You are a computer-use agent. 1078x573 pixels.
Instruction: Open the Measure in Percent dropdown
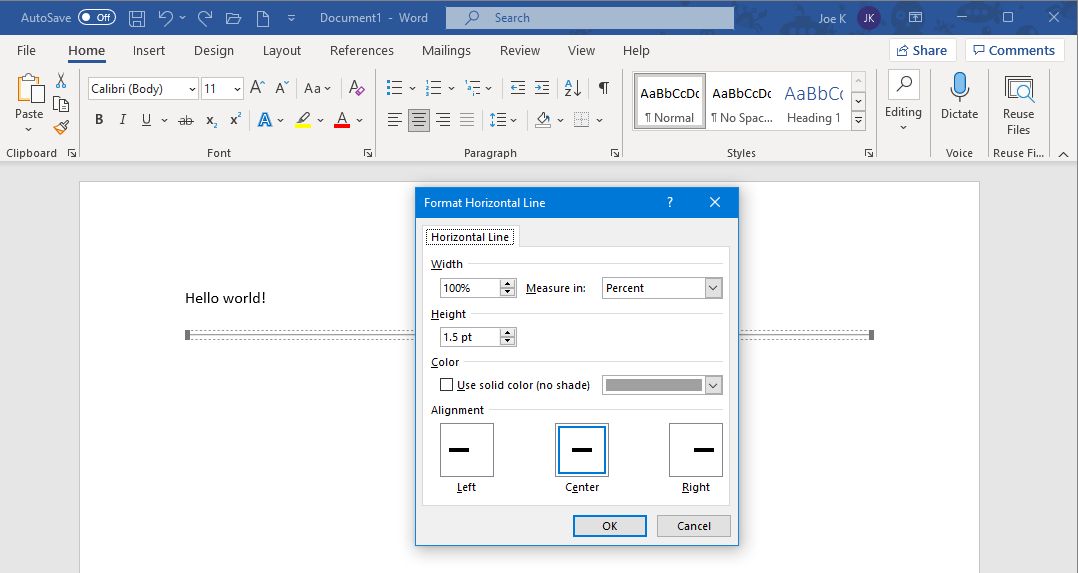click(x=662, y=288)
